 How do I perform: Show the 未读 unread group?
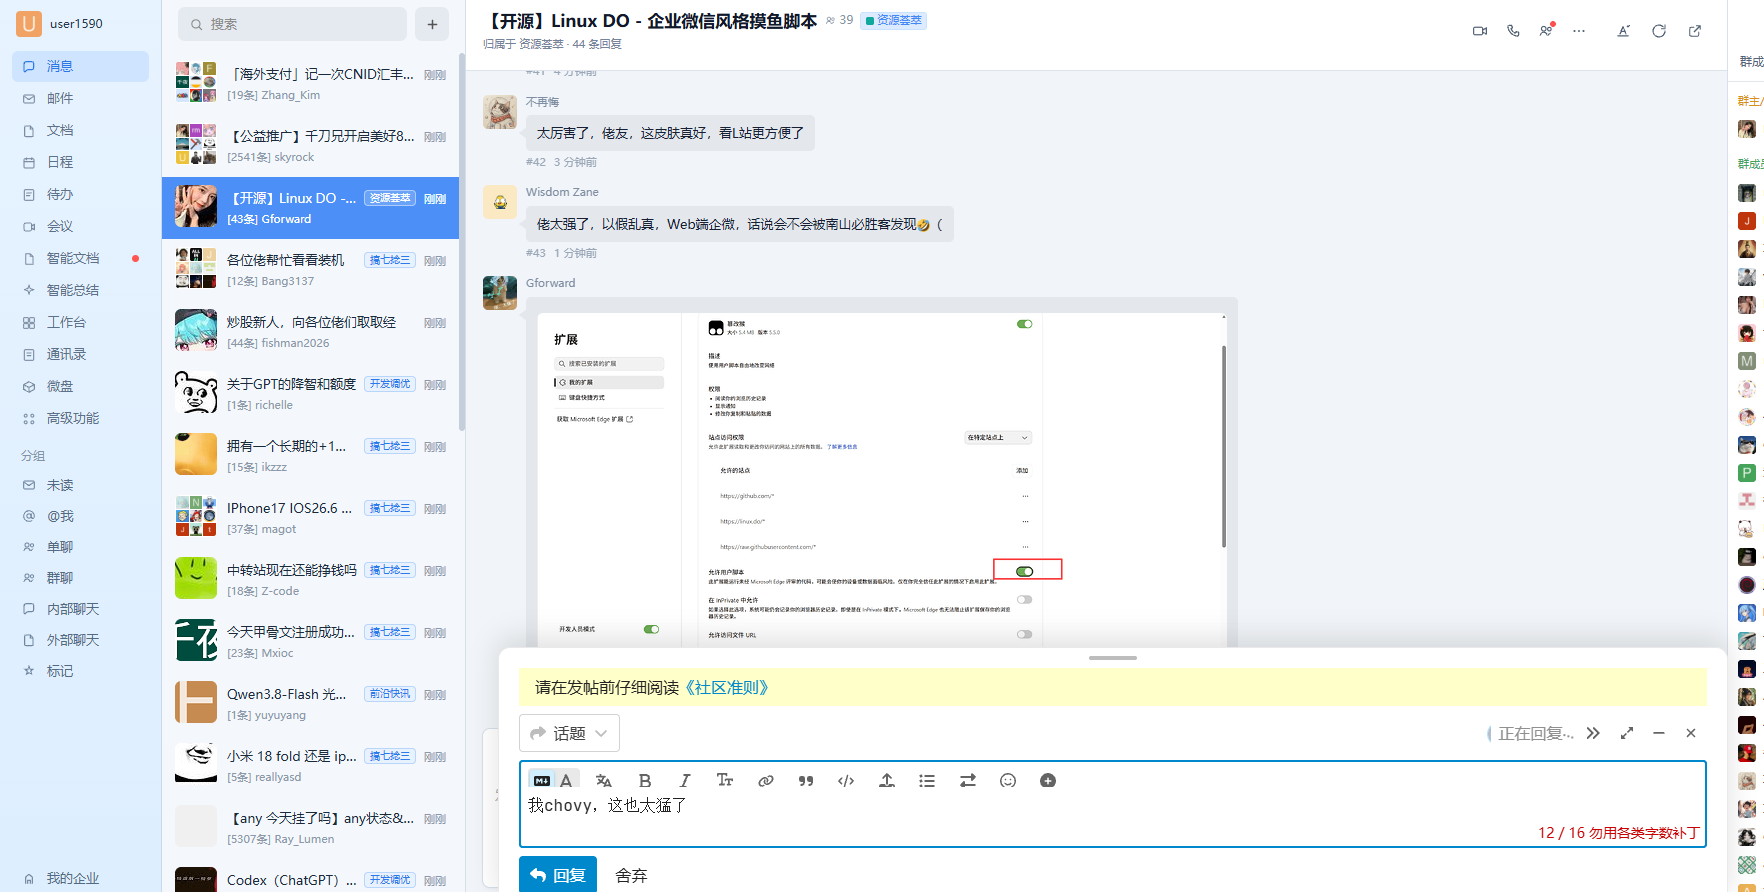pyautogui.click(x=80, y=485)
